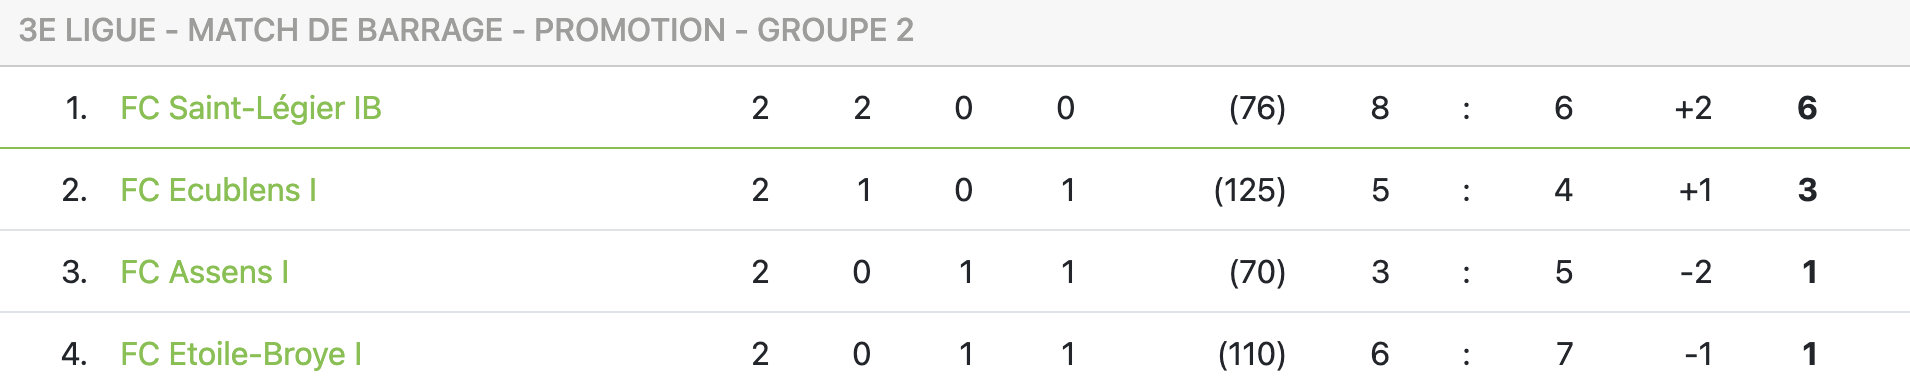This screenshot has width=1910, height=386.
Task: Open the FC Ecublens I team link
Action: pyautogui.click(x=218, y=190)
